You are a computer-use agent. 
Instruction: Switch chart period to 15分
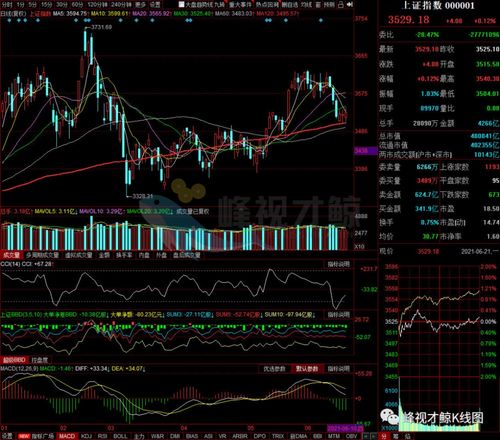pos(46,5)
